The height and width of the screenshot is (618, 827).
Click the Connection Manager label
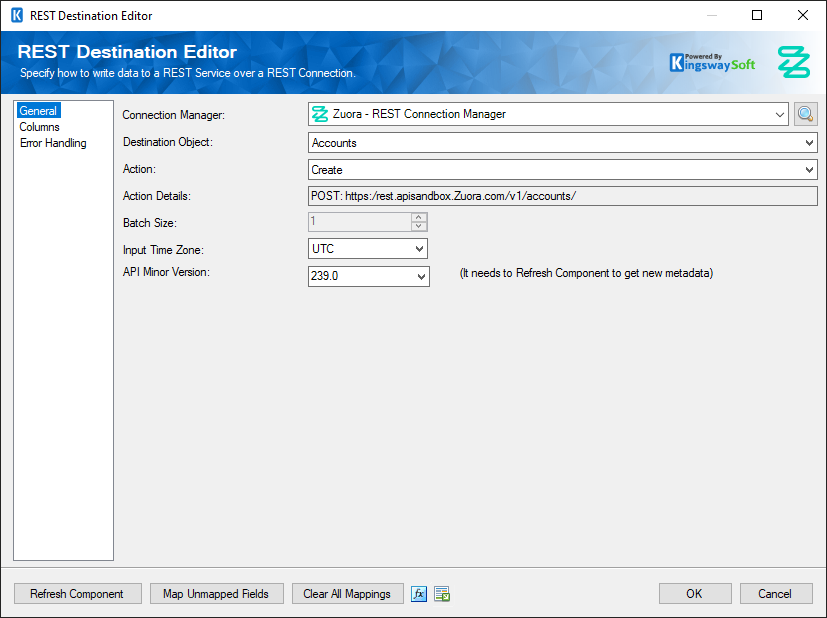coord(174,115)
